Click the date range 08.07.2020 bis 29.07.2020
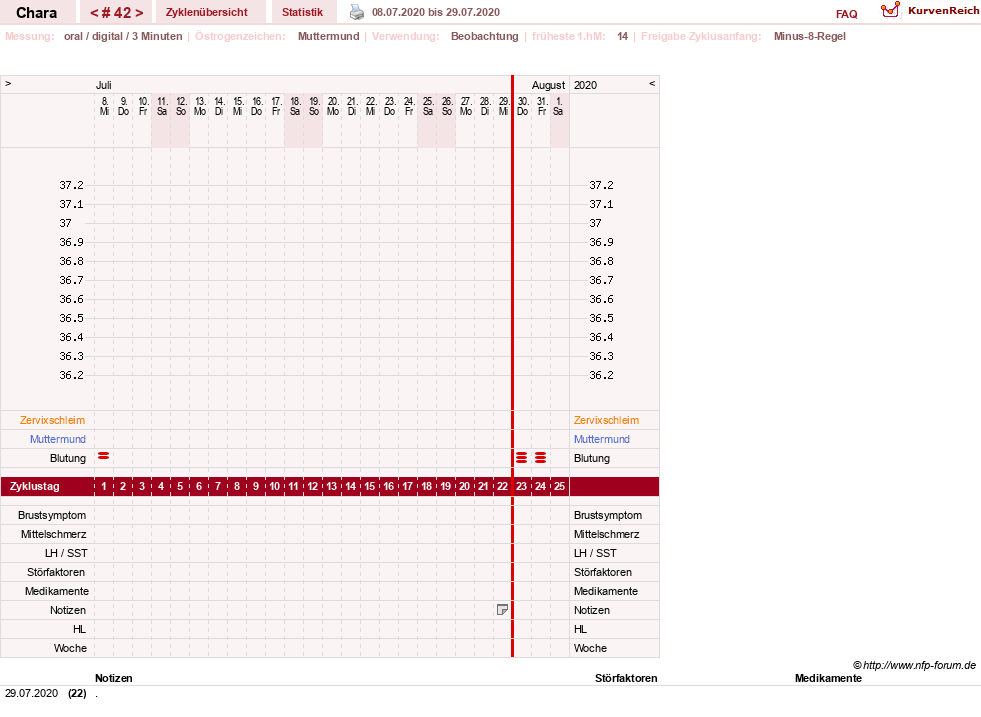 click(x=436, y=12)
